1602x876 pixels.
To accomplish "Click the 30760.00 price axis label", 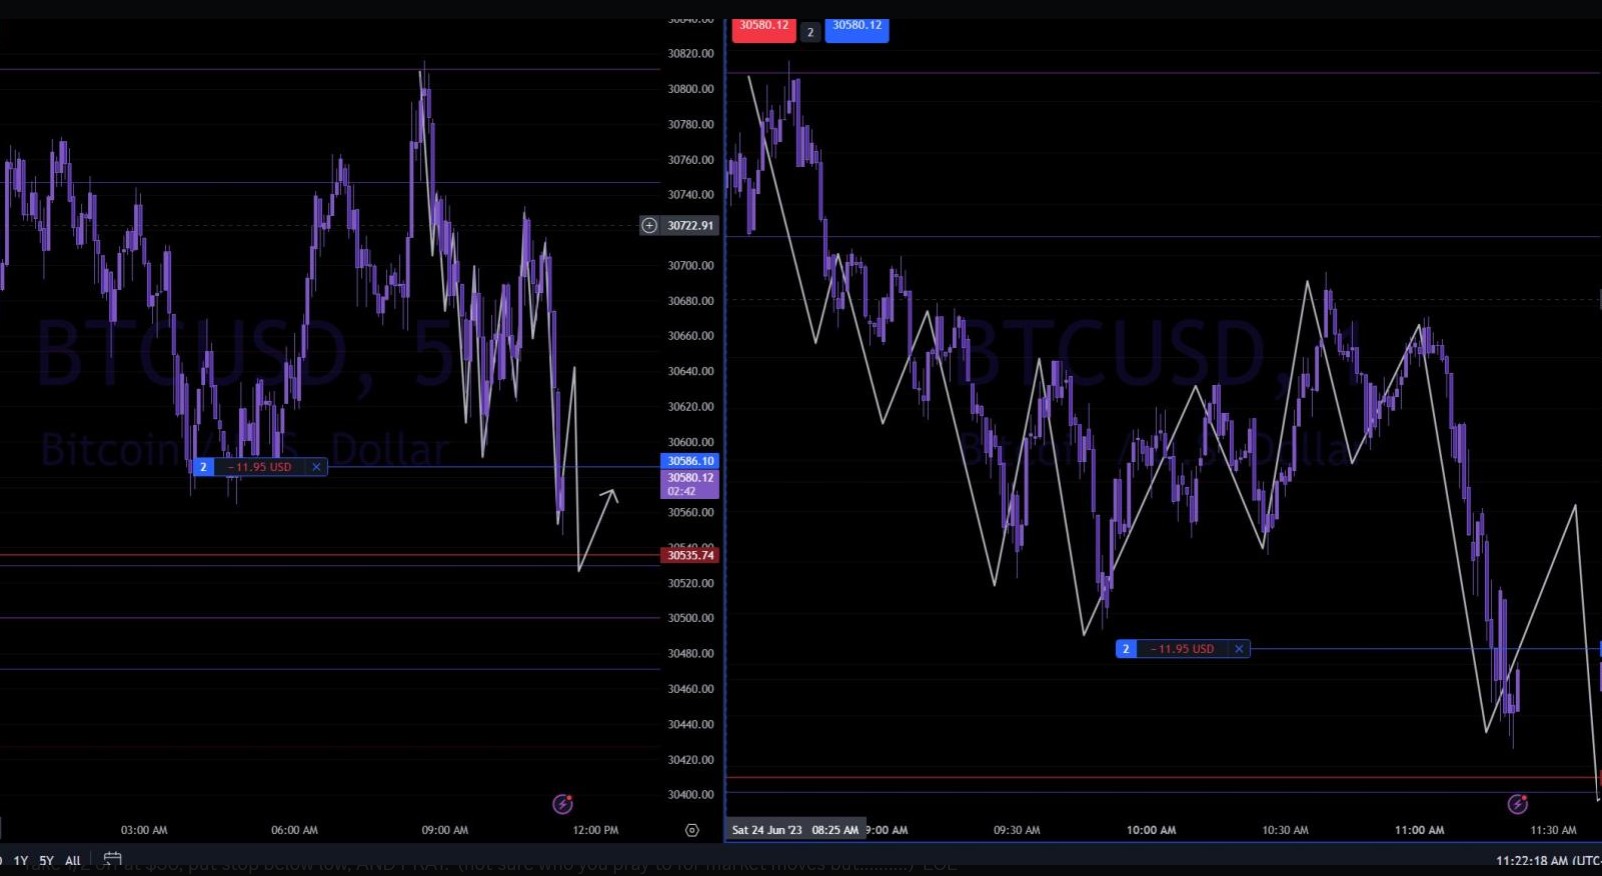I will click(691, 160).
